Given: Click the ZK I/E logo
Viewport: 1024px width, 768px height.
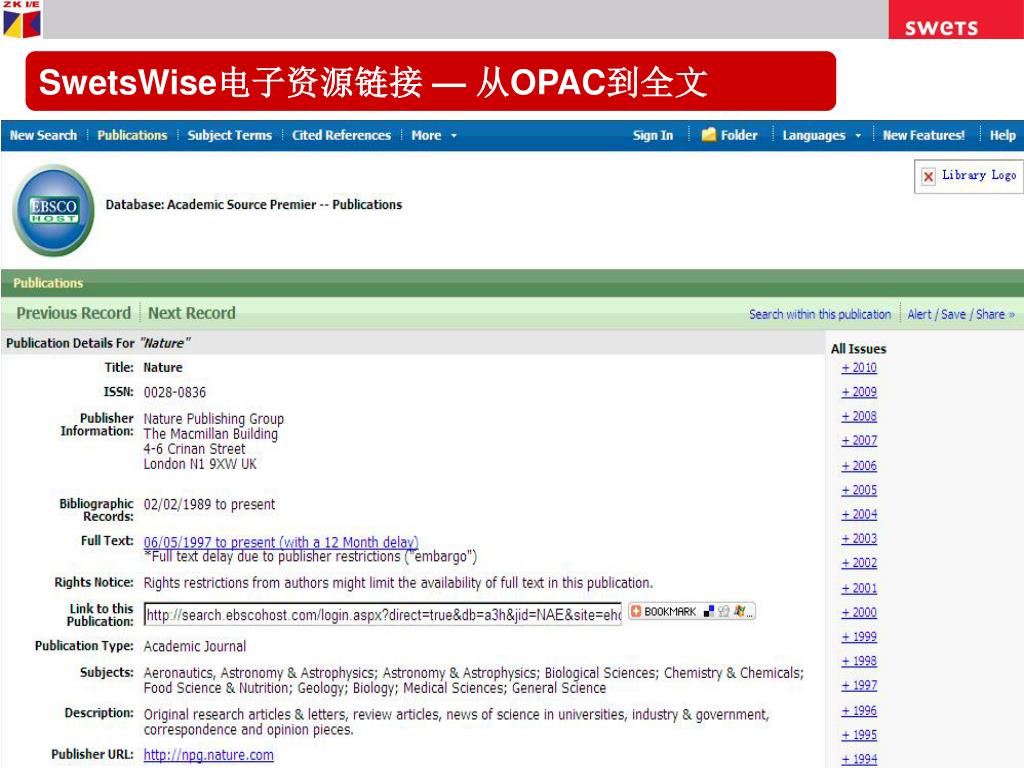Looking at the screenshot, I should [22, 19].
